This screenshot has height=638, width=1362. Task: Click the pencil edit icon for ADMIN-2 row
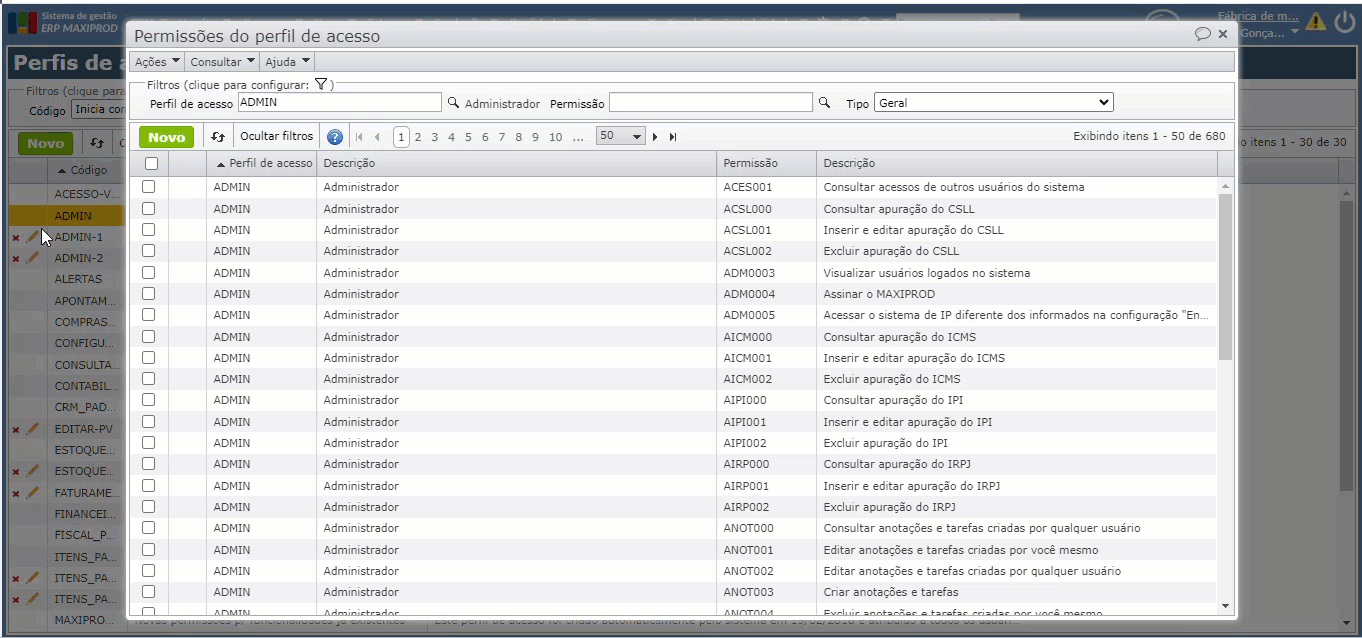[x=33, y=258]
